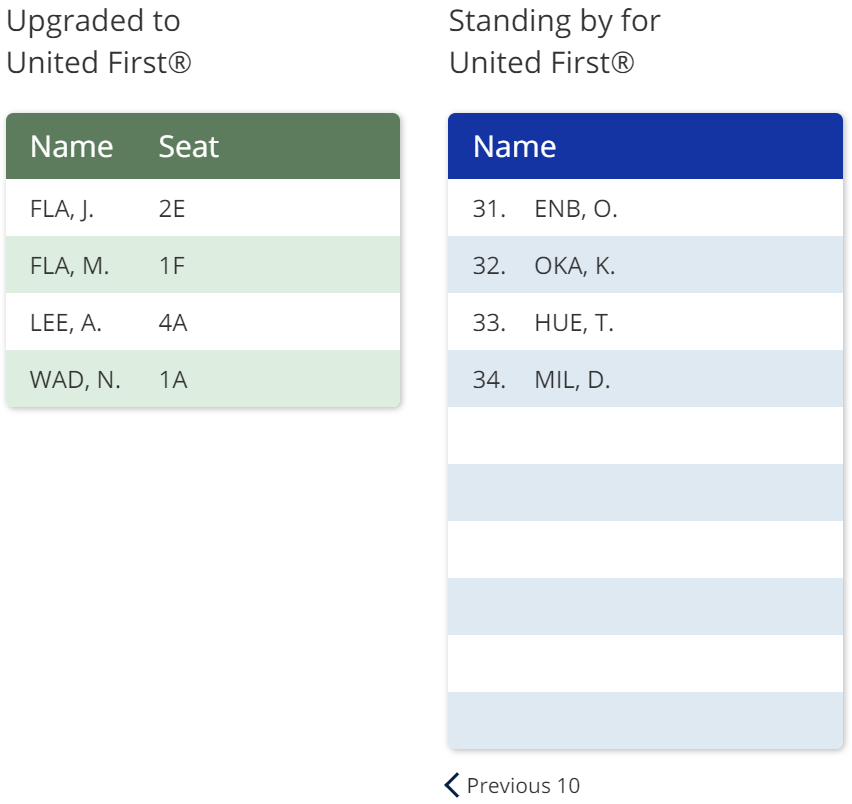
Task: Click the WAD, N. passenger name
Action: pos(75,380)
